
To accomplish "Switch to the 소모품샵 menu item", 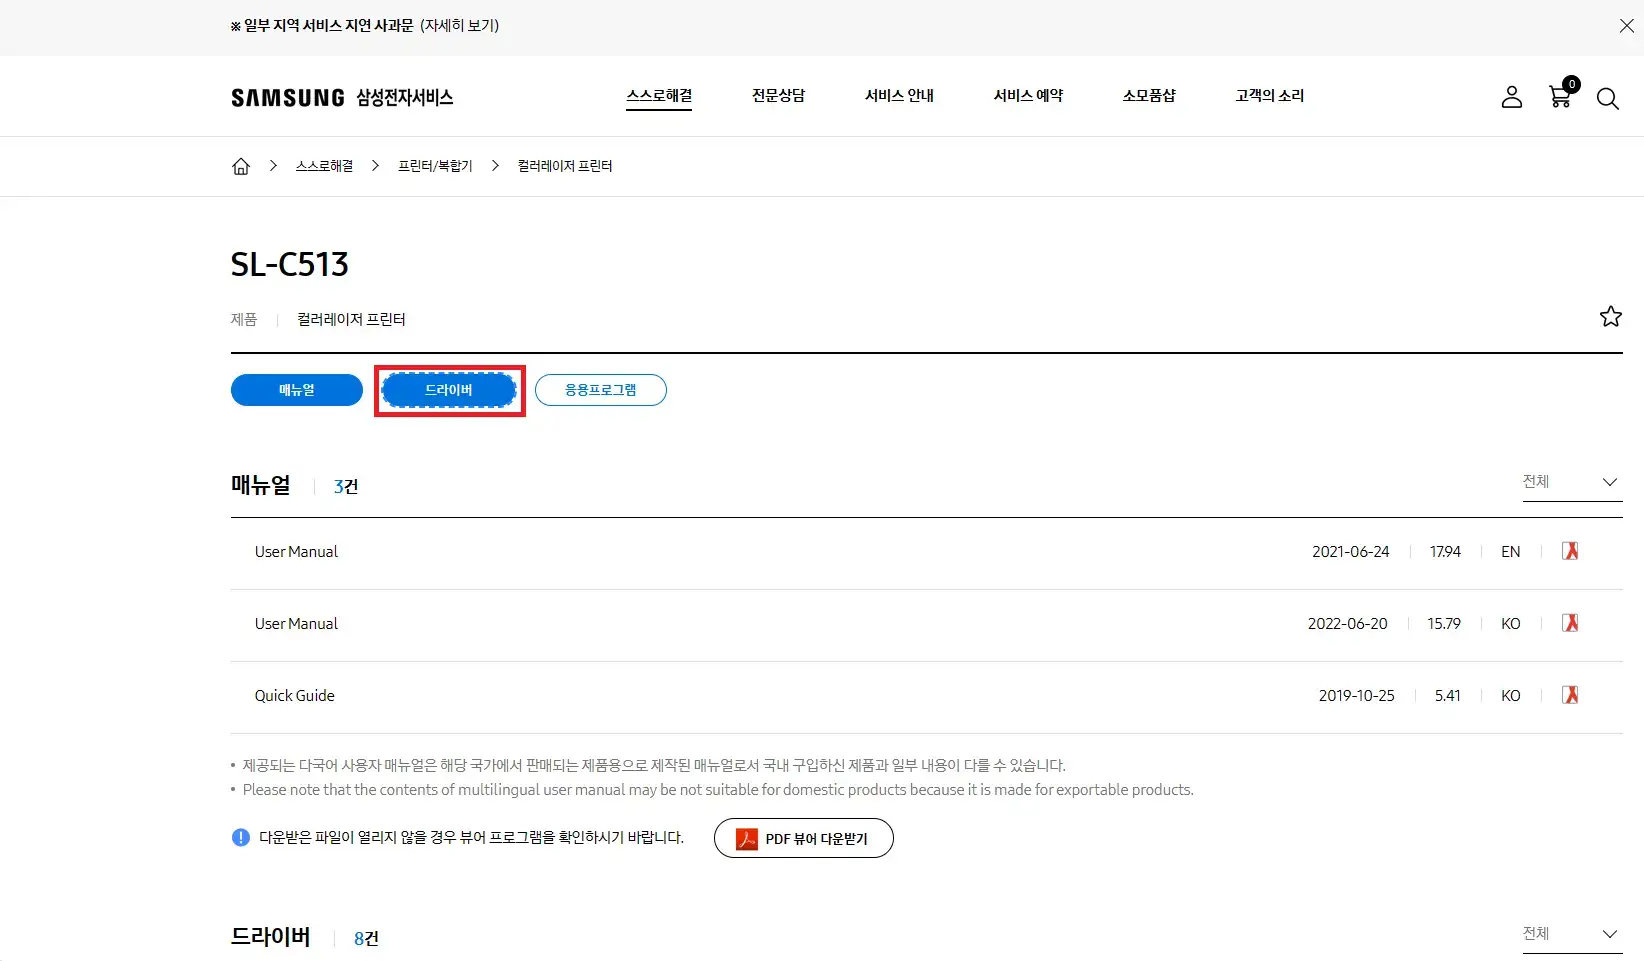I will [x=1149, y=96].
